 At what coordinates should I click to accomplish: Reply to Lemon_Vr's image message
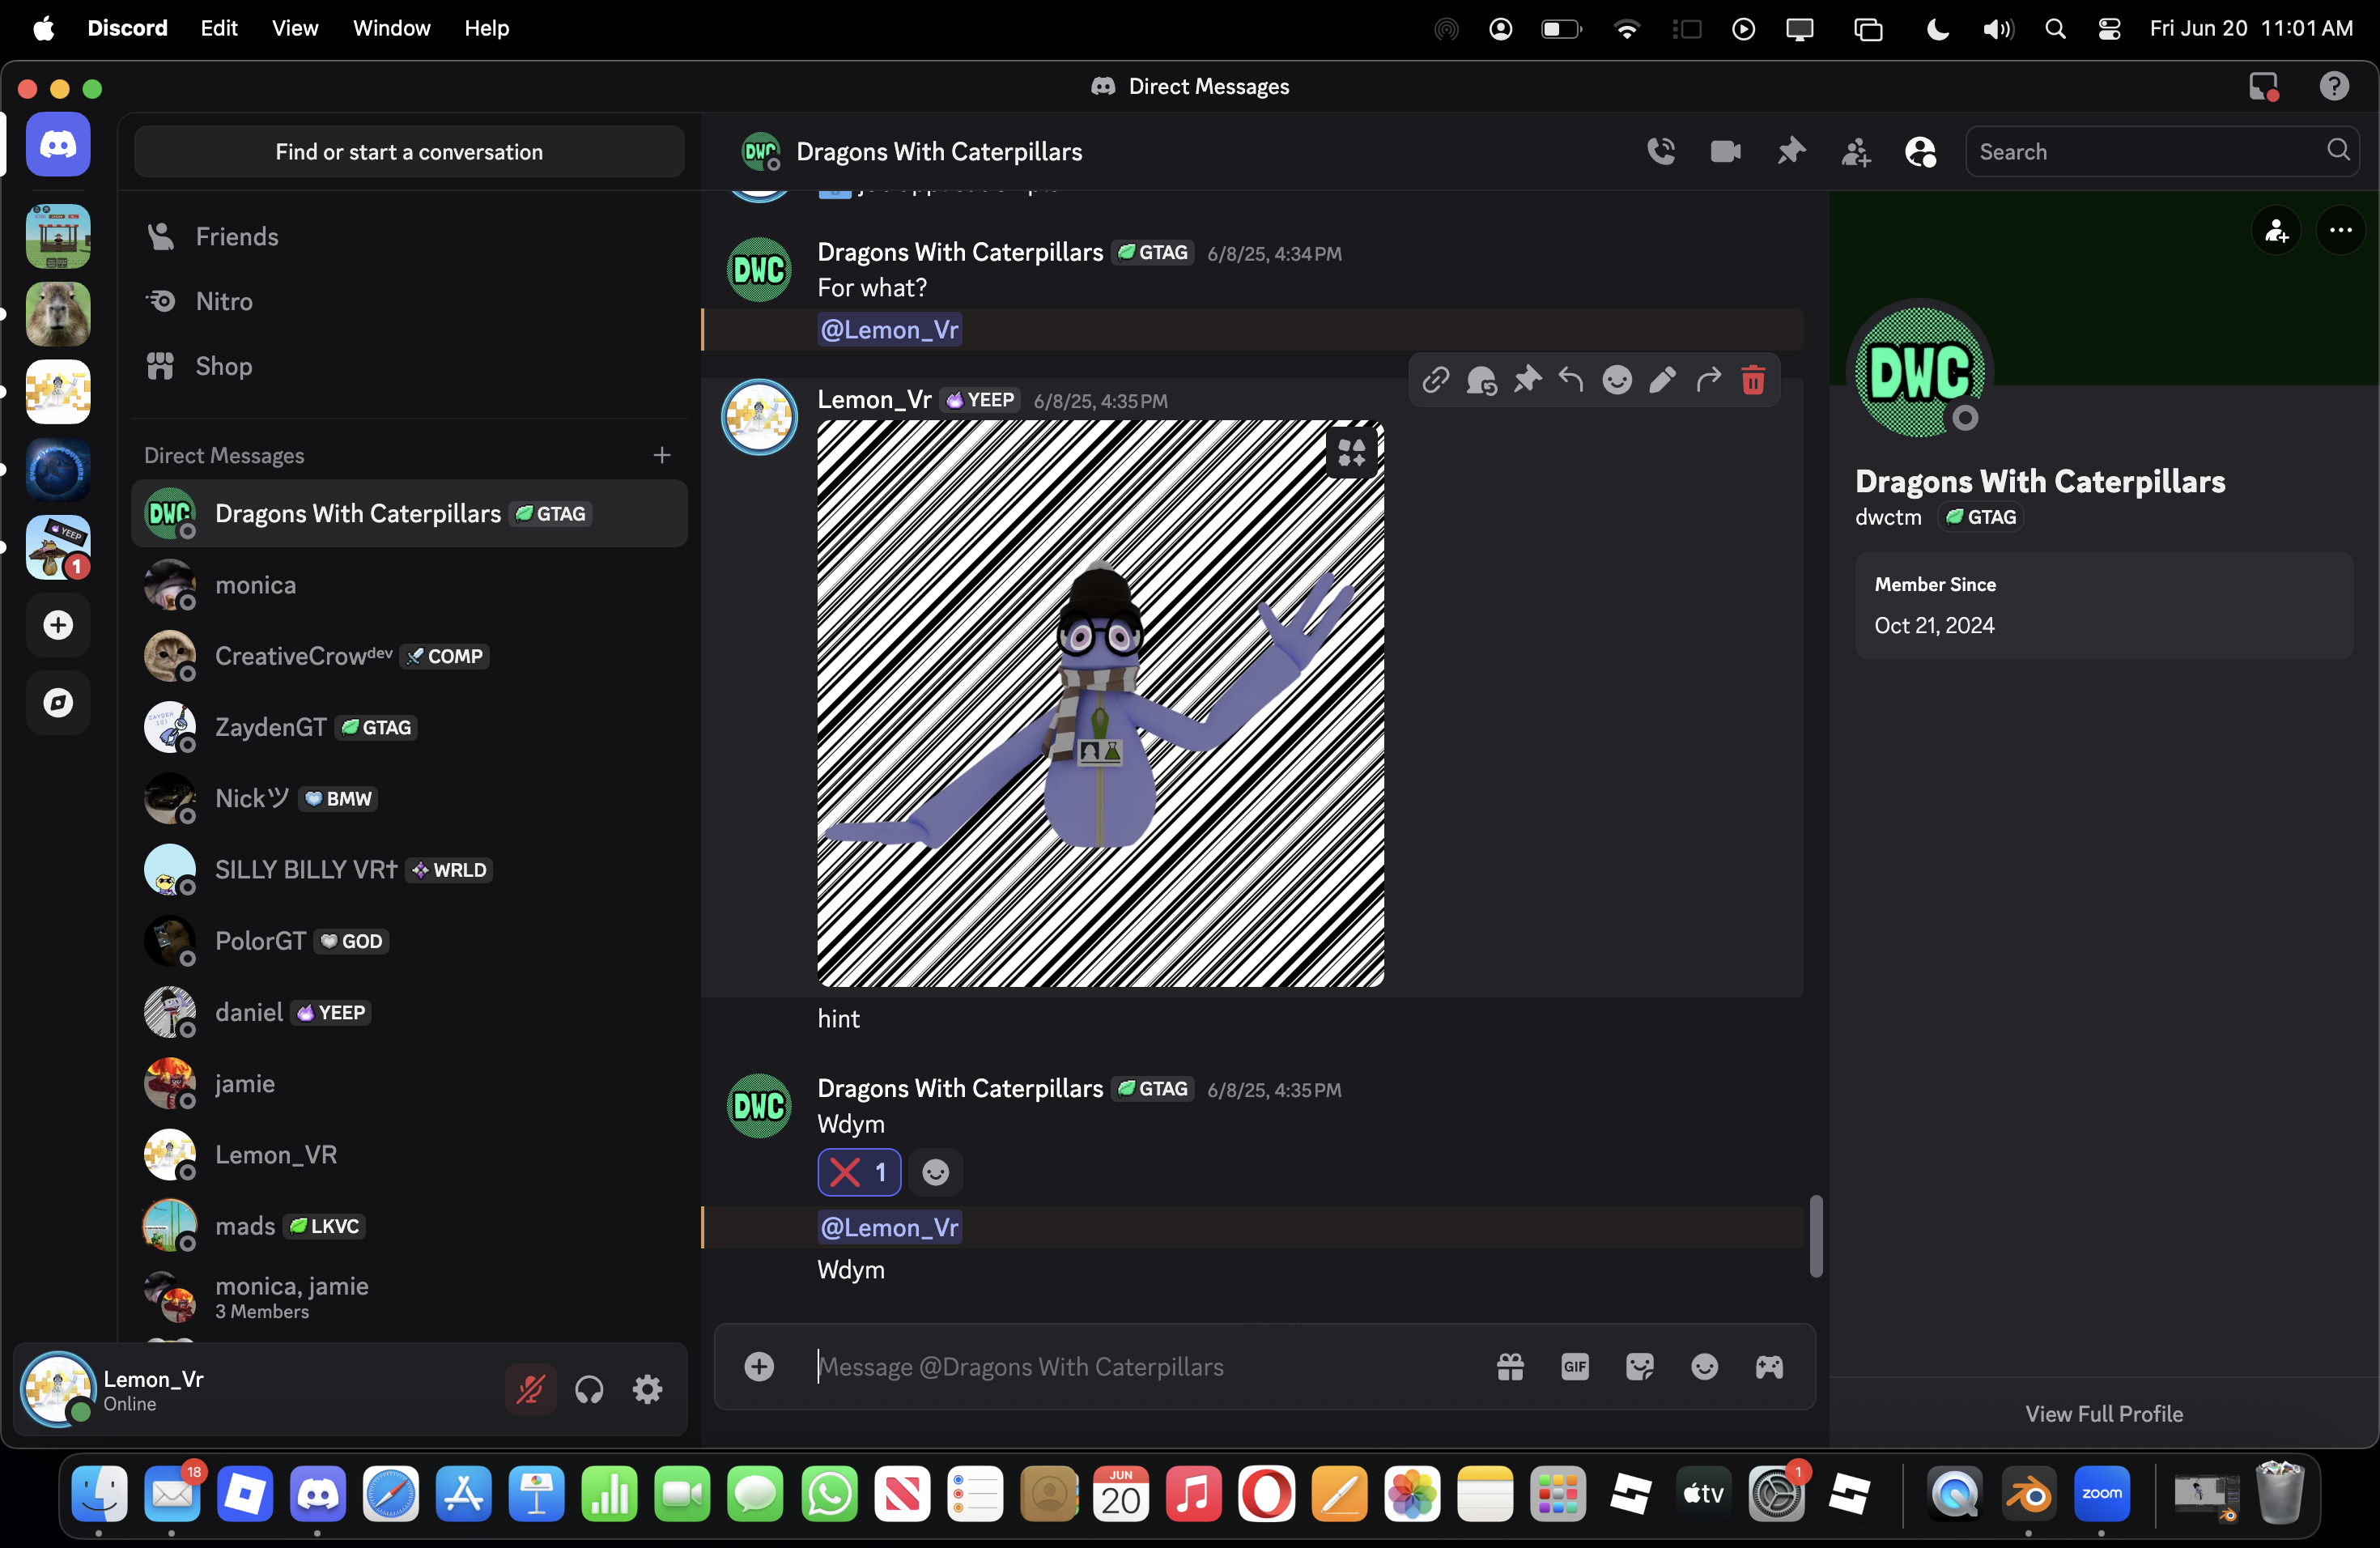click(1571, 380)
